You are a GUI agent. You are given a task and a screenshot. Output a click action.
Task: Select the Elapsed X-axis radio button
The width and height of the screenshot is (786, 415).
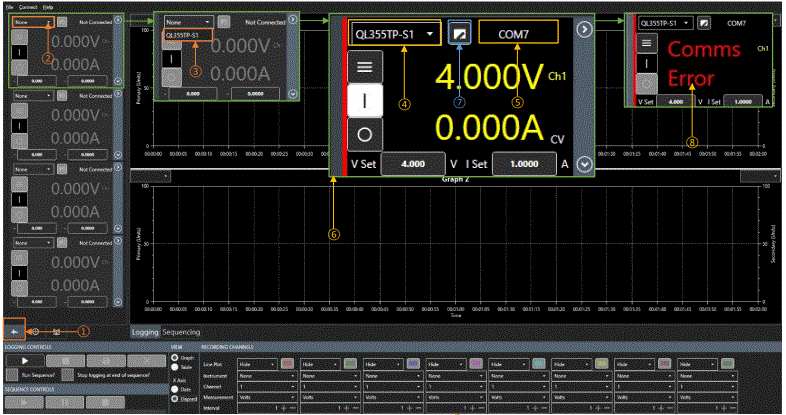[x=175, y=398]
